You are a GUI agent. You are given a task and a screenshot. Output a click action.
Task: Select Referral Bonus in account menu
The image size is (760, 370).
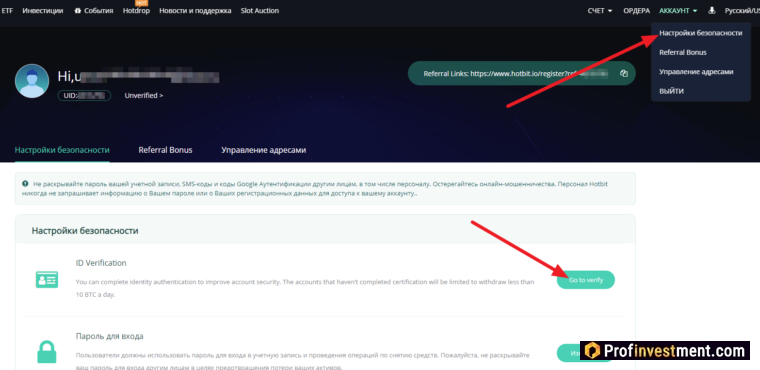point(682,52)
